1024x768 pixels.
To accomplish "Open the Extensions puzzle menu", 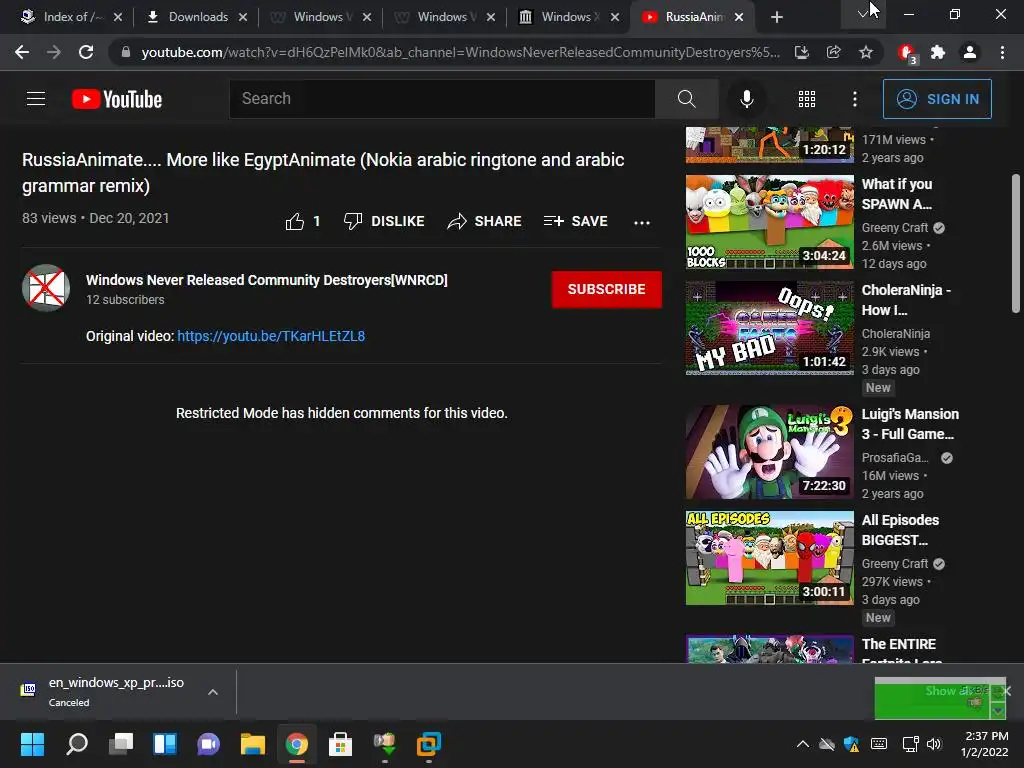I will pyautogui.click(x=938, y=52).
